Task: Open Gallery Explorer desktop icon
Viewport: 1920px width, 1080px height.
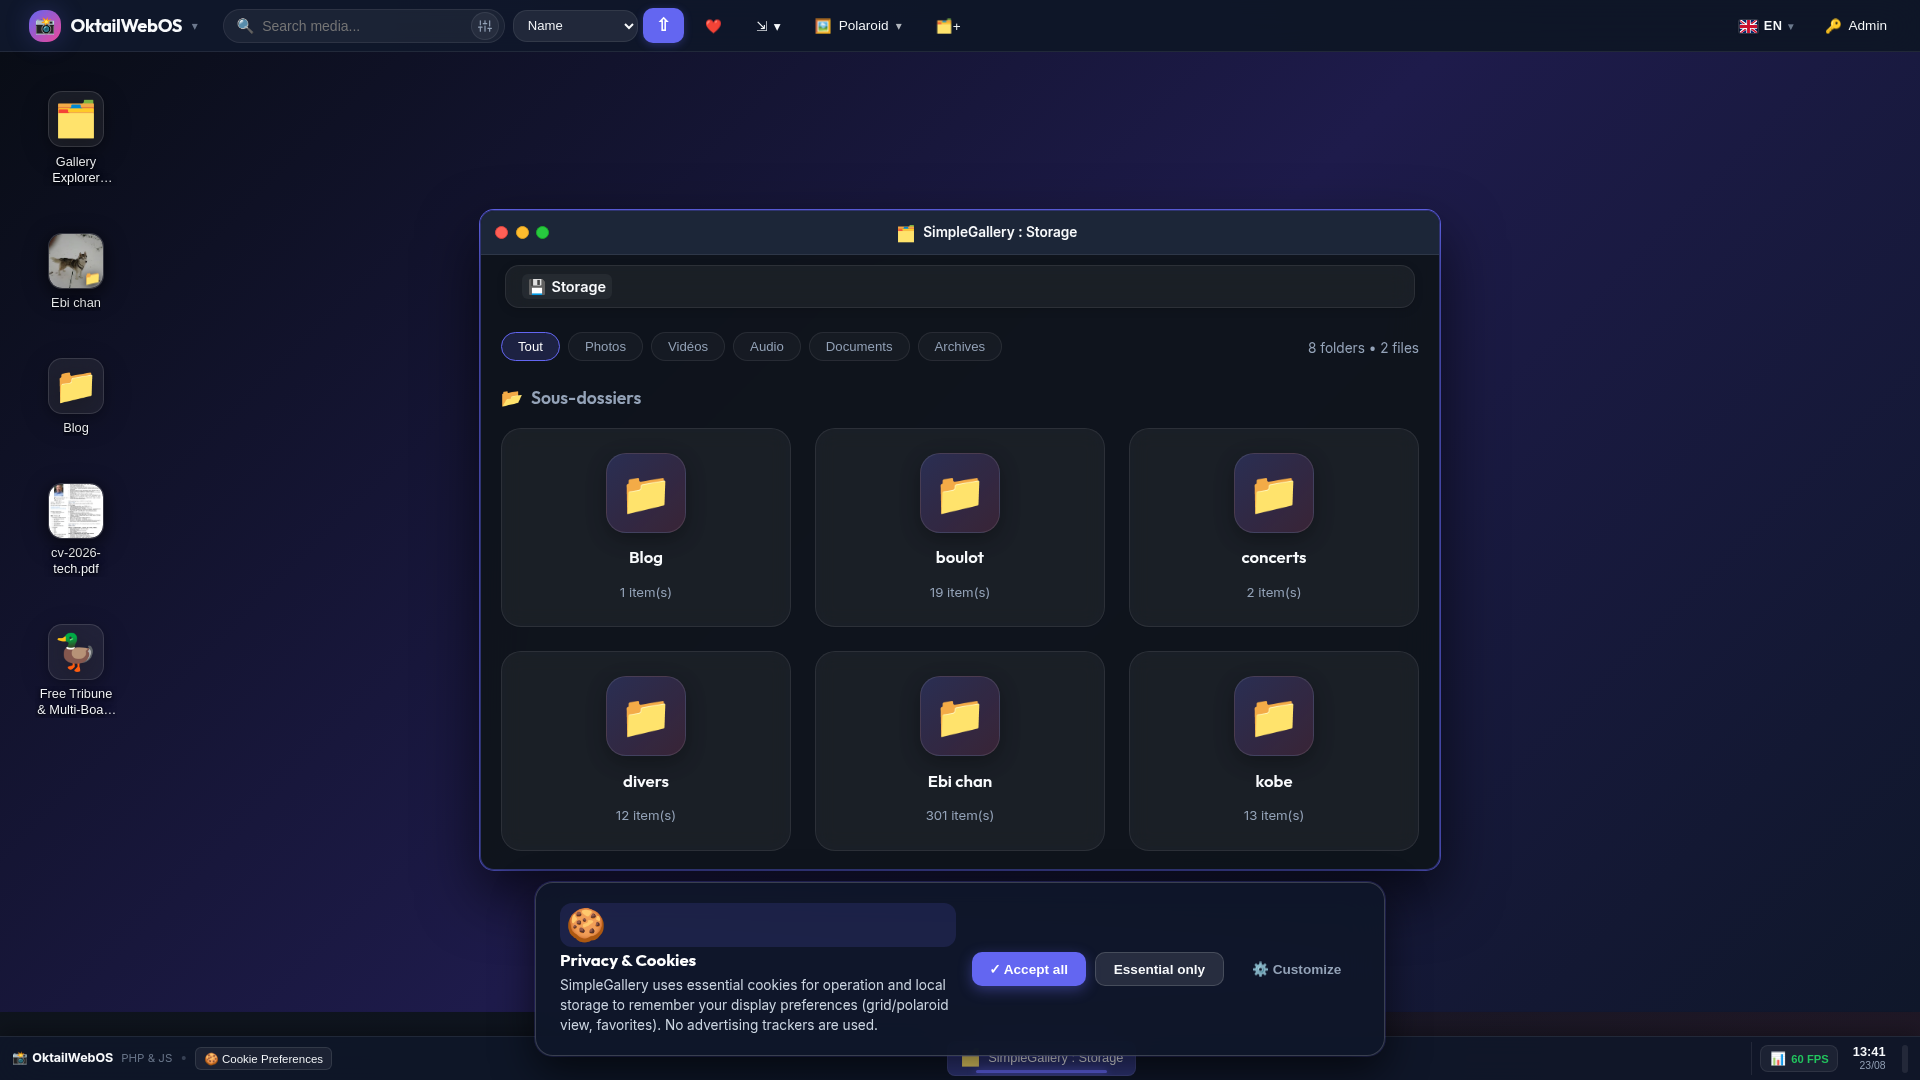Action: click(x=76, y=119)
